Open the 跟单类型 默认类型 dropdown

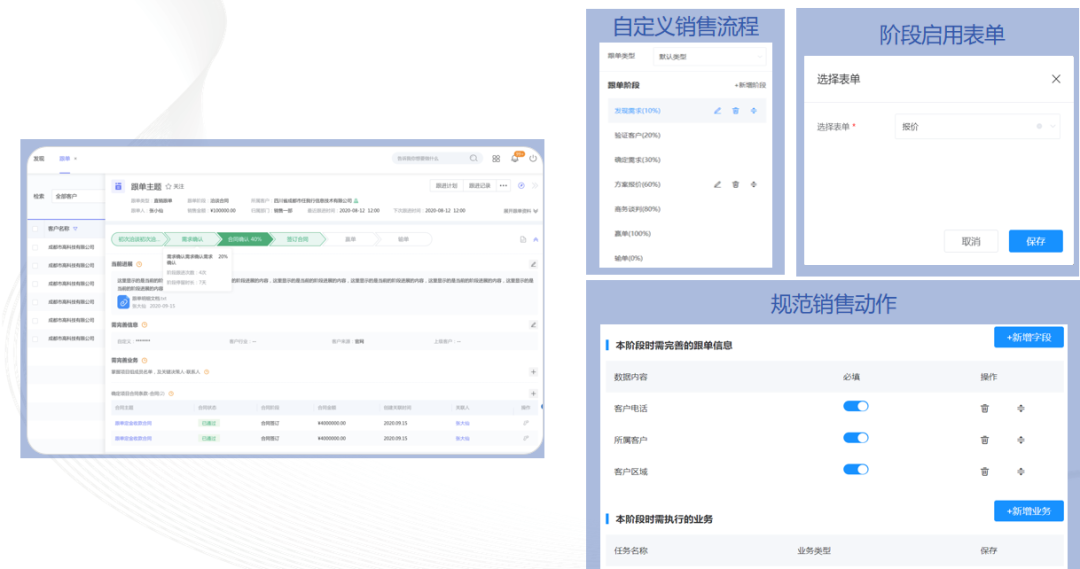pos(708,57)
